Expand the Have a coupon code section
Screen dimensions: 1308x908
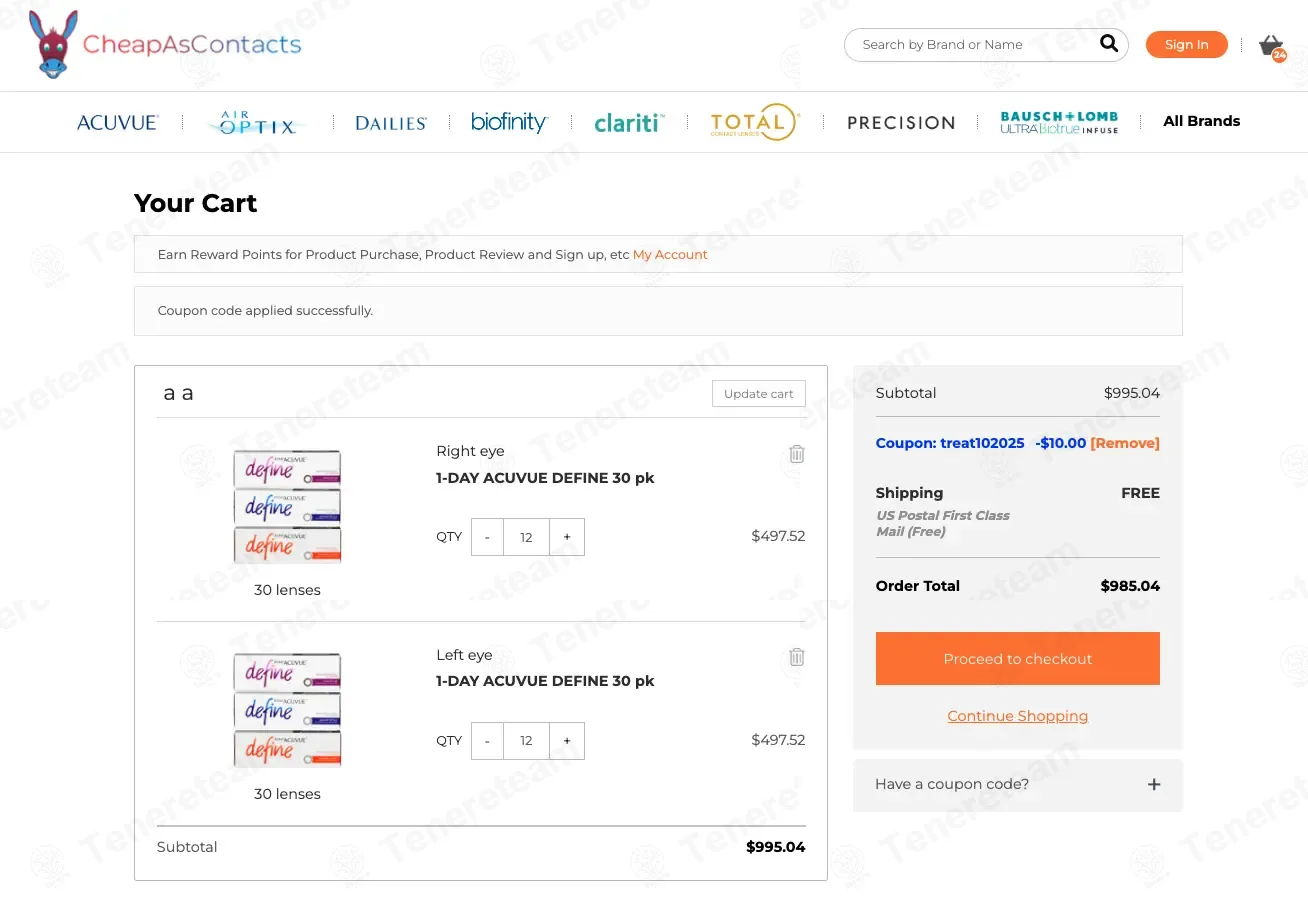[1153, 785]
